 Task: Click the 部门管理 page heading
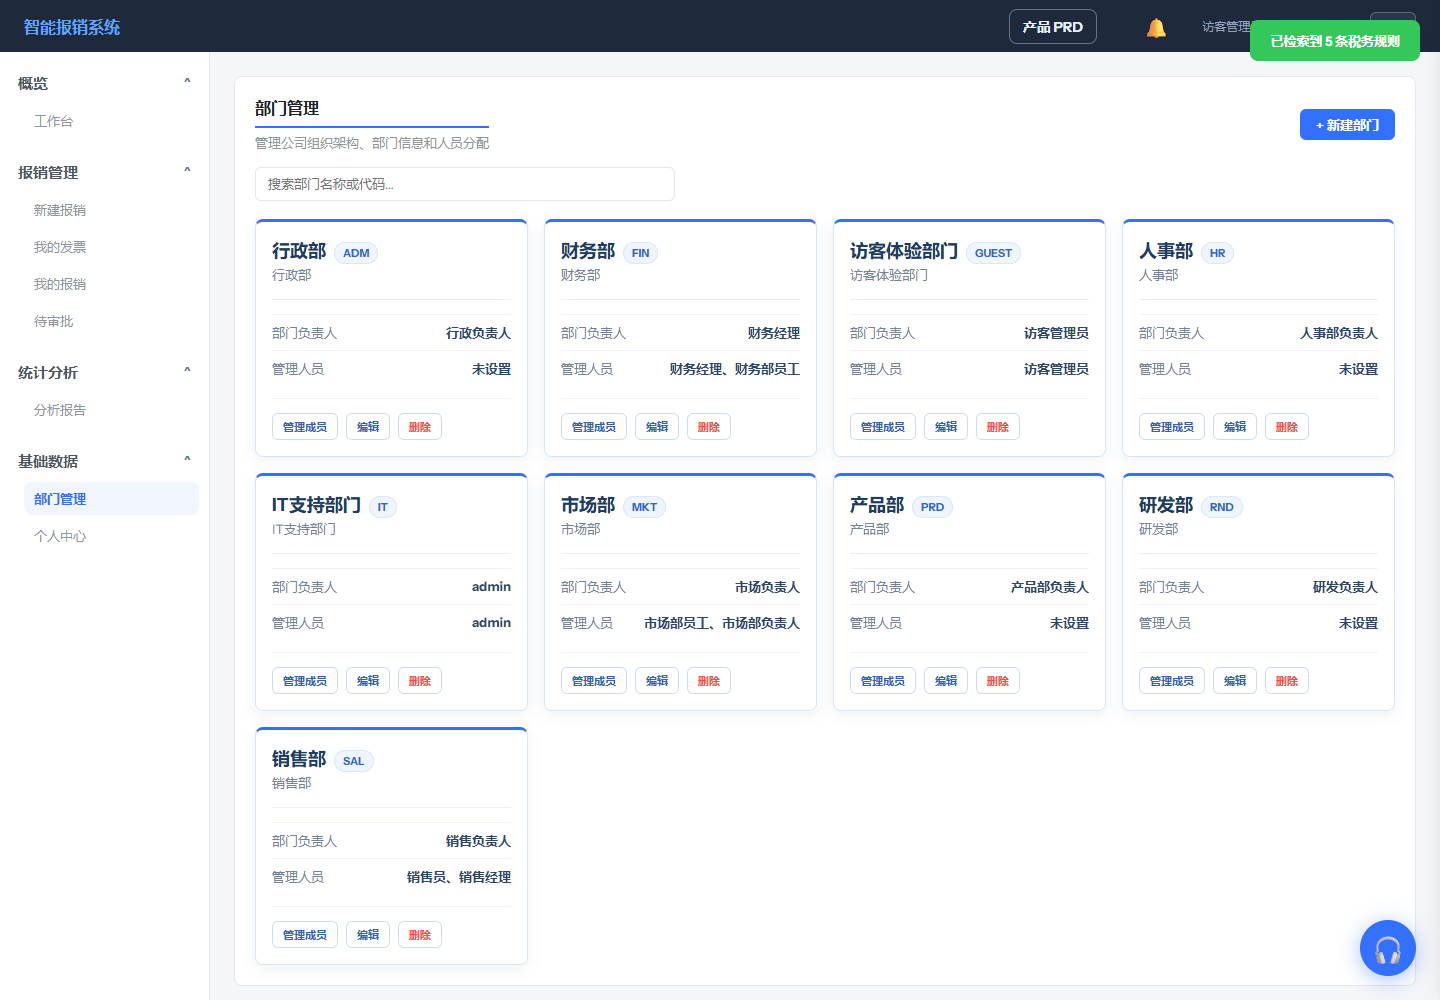[287, 108]
